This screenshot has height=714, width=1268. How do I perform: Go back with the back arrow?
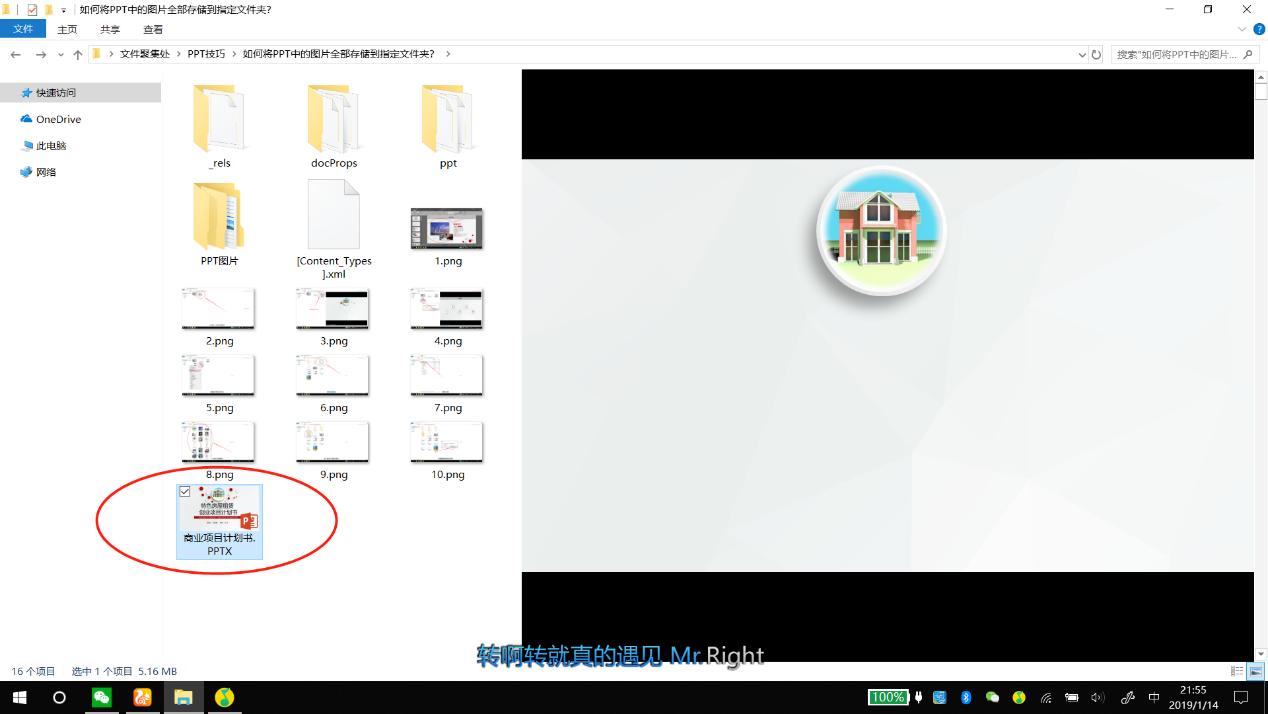16,54
